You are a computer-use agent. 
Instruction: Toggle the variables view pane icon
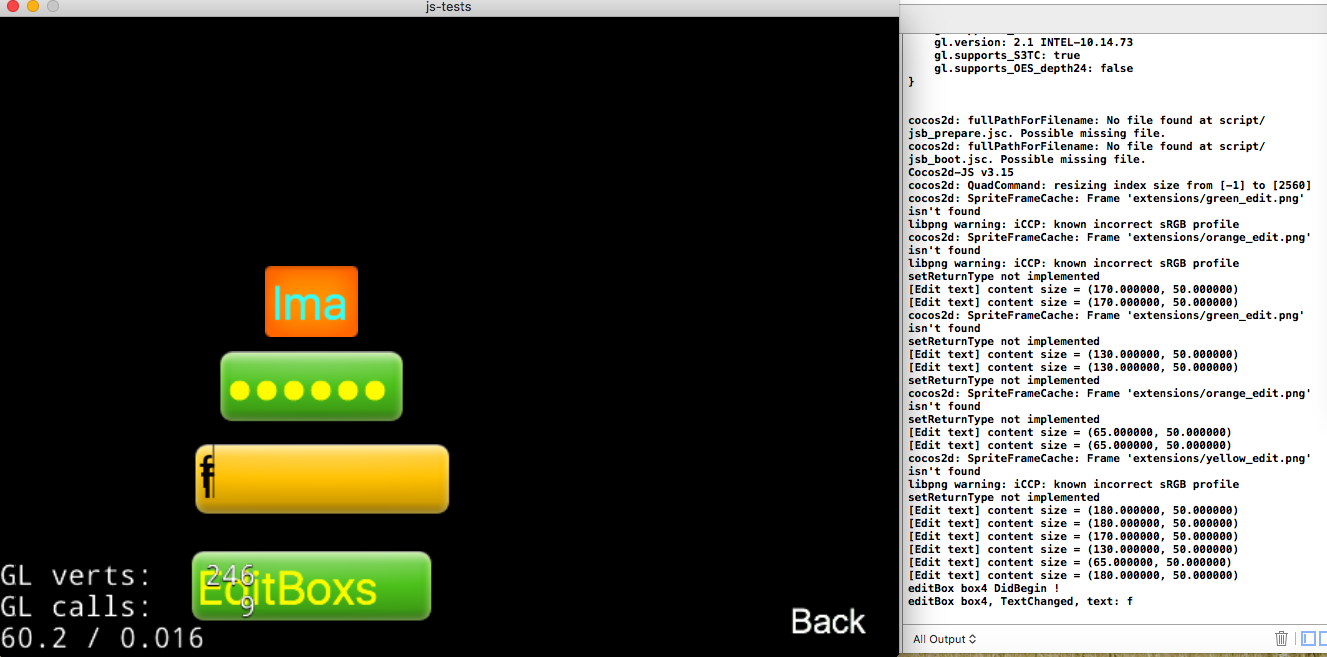coord(1308,638)
